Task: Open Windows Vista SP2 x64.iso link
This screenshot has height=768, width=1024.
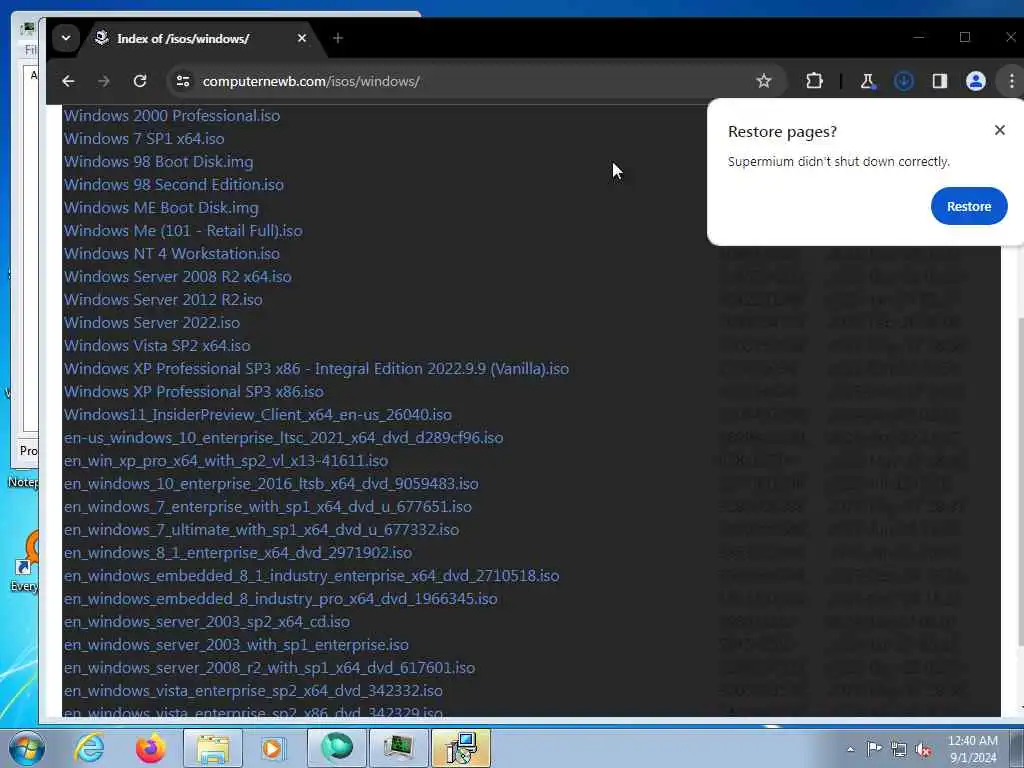Action: tap(157, 345)
